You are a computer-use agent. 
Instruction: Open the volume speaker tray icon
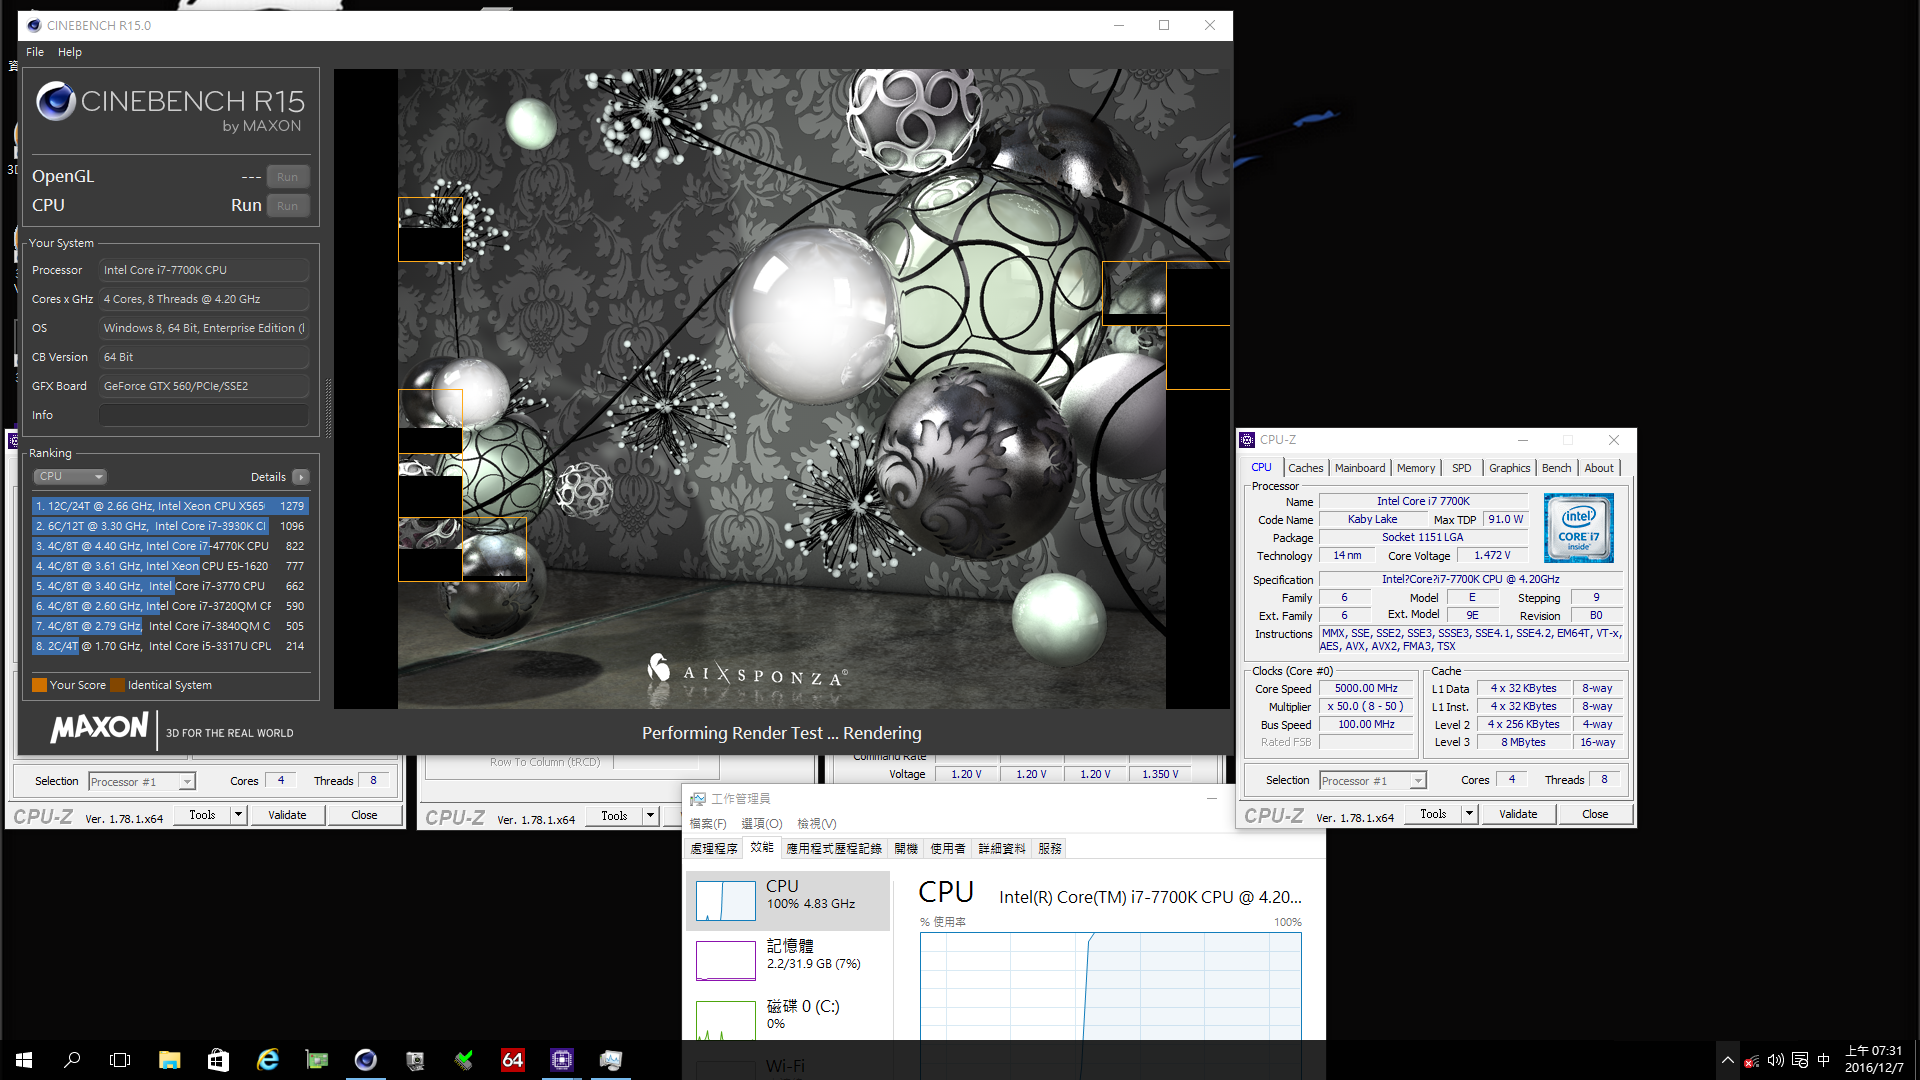tap(1776, 1061)
